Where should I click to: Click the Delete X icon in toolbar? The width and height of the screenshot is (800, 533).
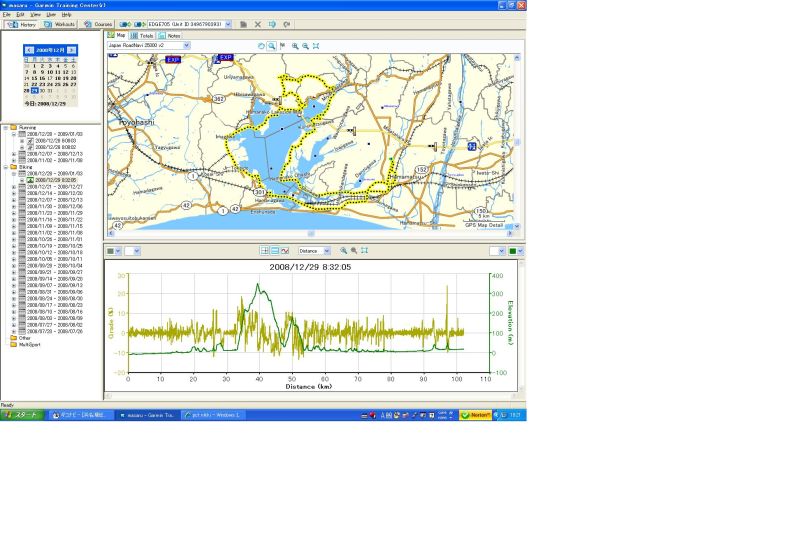258,24
